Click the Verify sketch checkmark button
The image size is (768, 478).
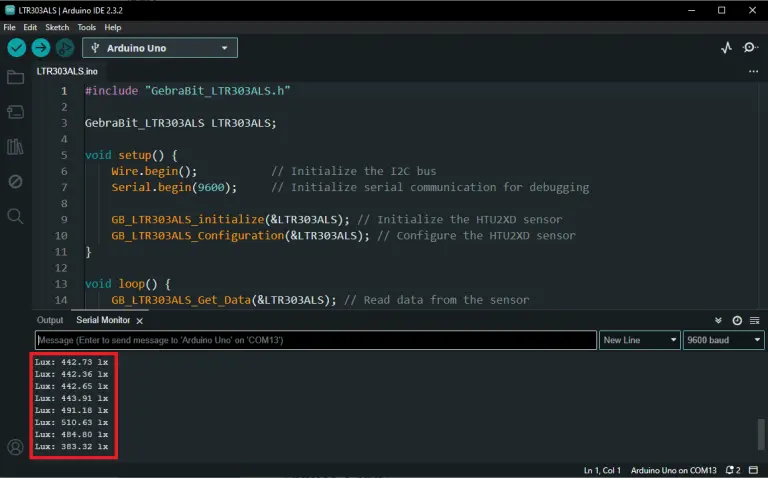click(17, 48)
